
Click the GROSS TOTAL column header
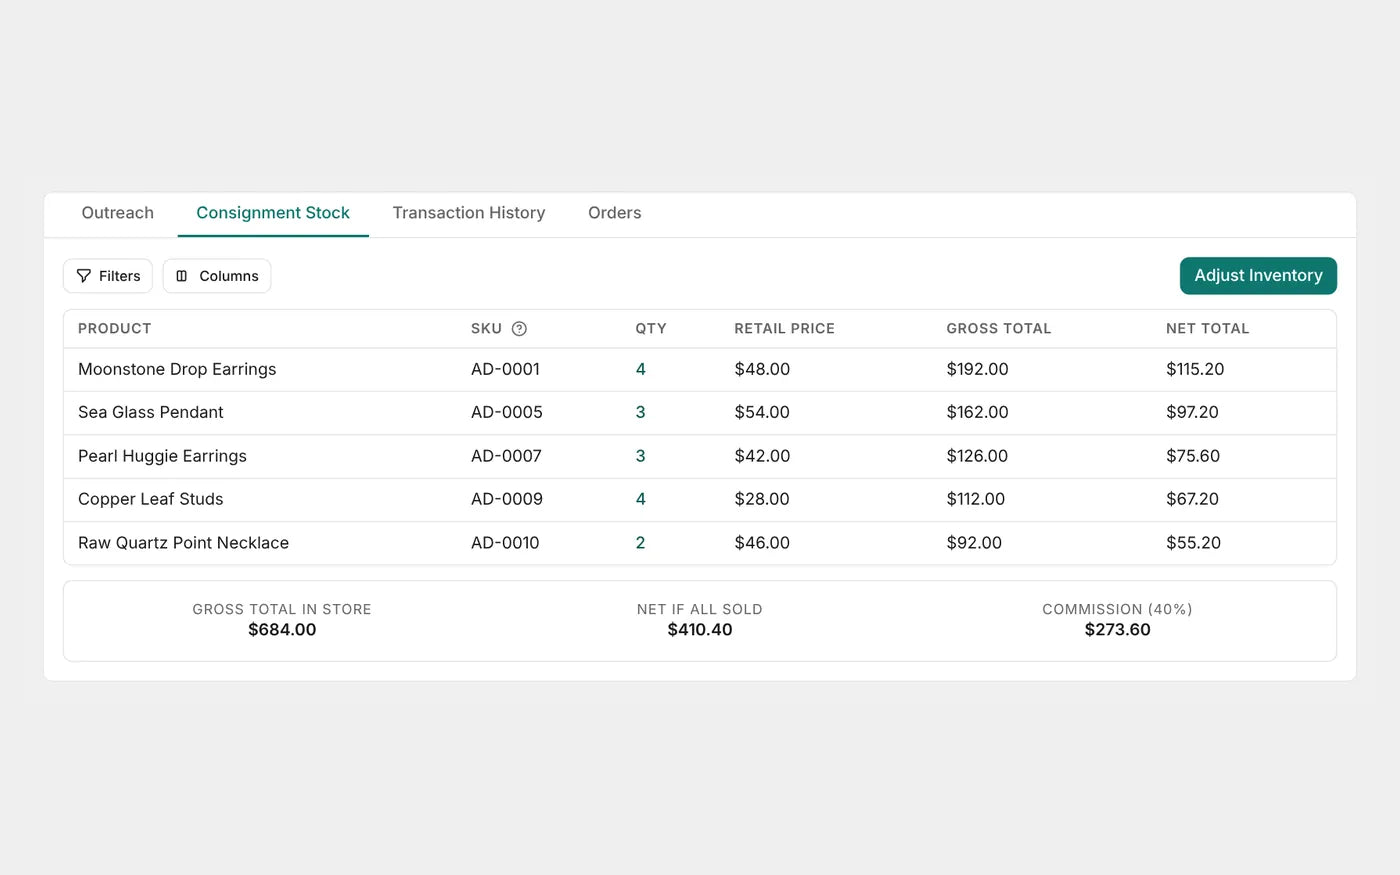click(999, 329)
